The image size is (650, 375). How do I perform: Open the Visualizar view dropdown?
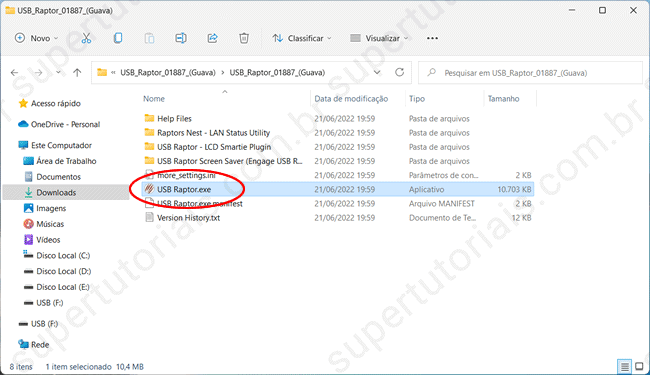(379, 38)
